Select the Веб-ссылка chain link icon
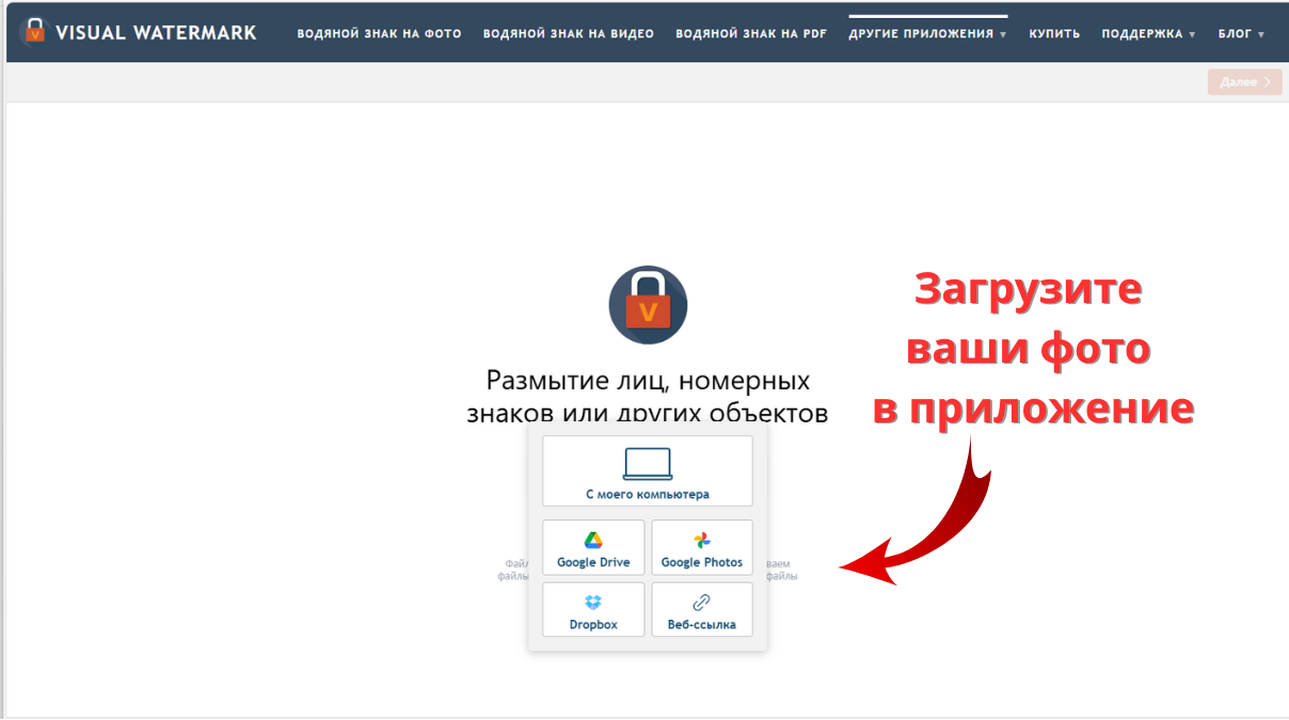The image size is (1289, 720). pyautogui.click(x=702, y=602)
